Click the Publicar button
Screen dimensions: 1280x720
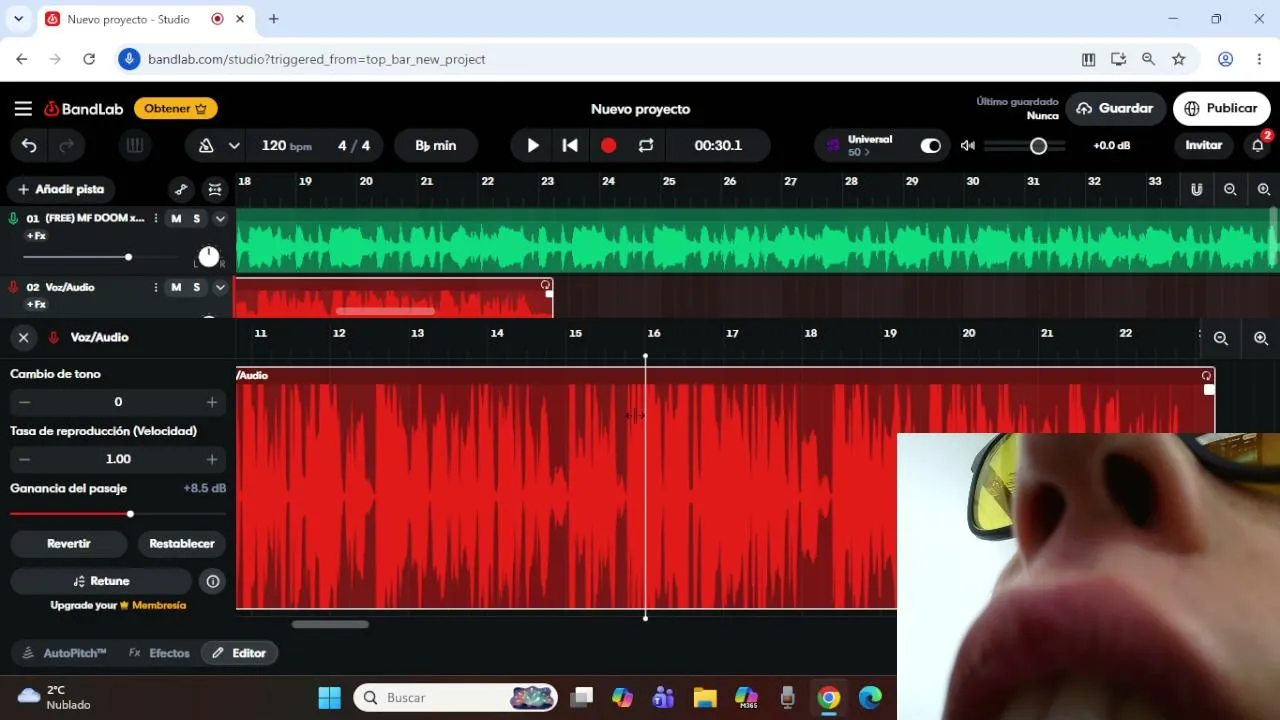point(1222,108)
